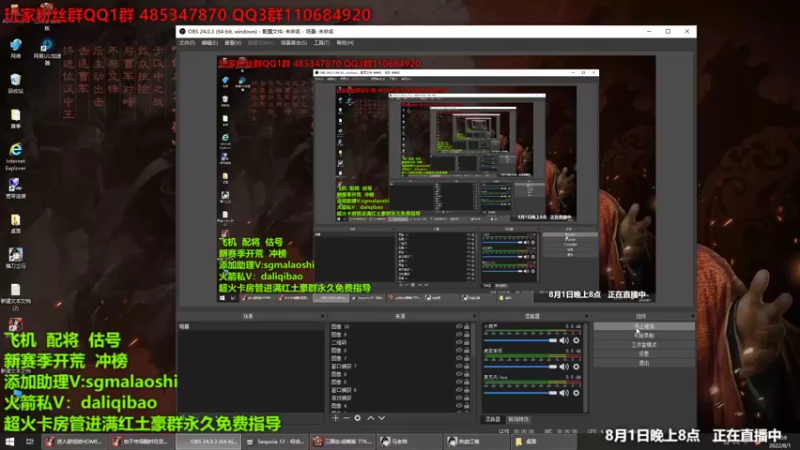Hide the 窗口捕获 7 source with its eye

click(x=459, y=366)
